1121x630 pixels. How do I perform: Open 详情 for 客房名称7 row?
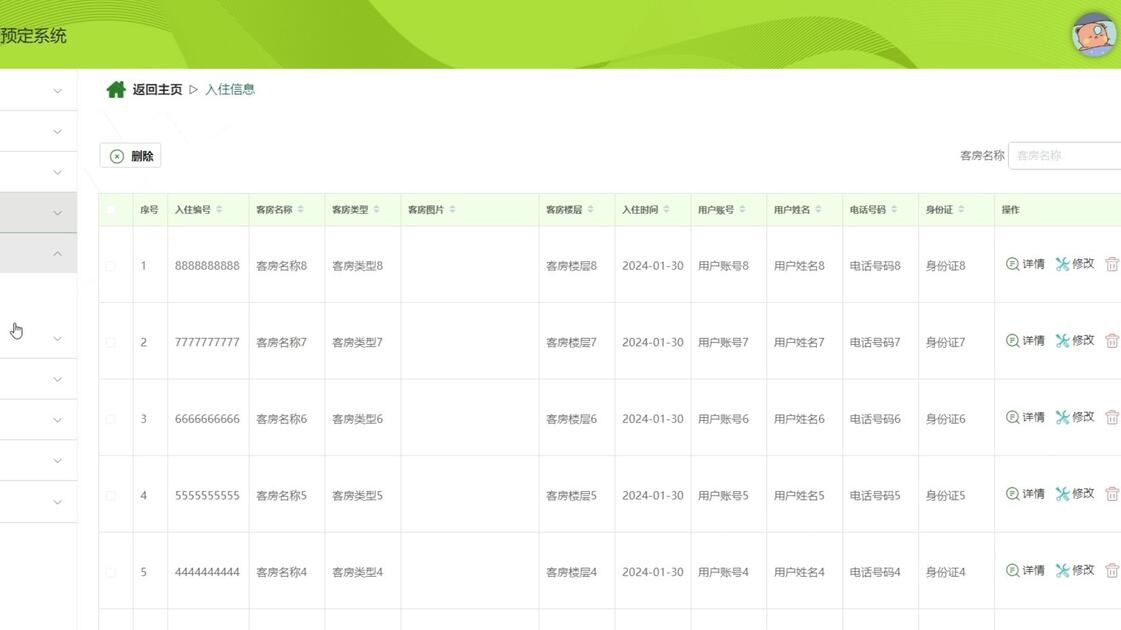point(1025,340)
